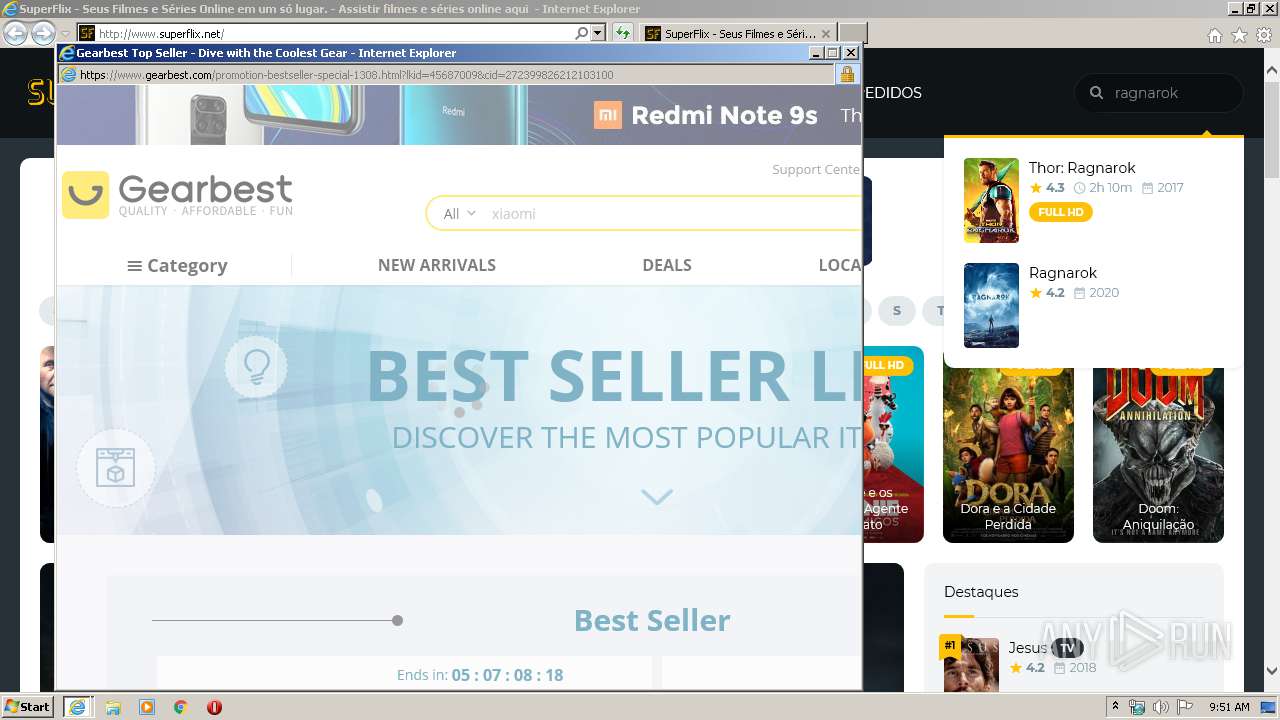Click the FULL HD badge on Thor
1280x720 pixels.
pos(1060,212)
